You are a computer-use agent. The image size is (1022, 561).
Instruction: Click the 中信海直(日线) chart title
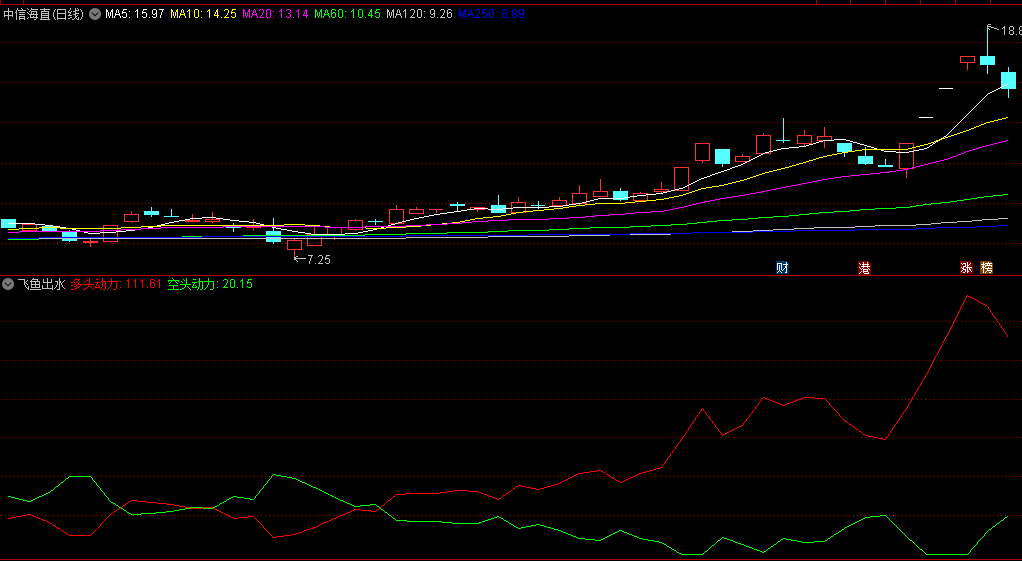(44, 14)
